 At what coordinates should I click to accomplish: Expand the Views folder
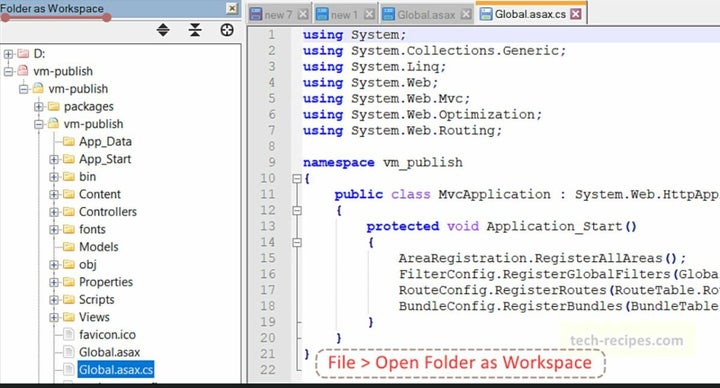click(54, 317)
